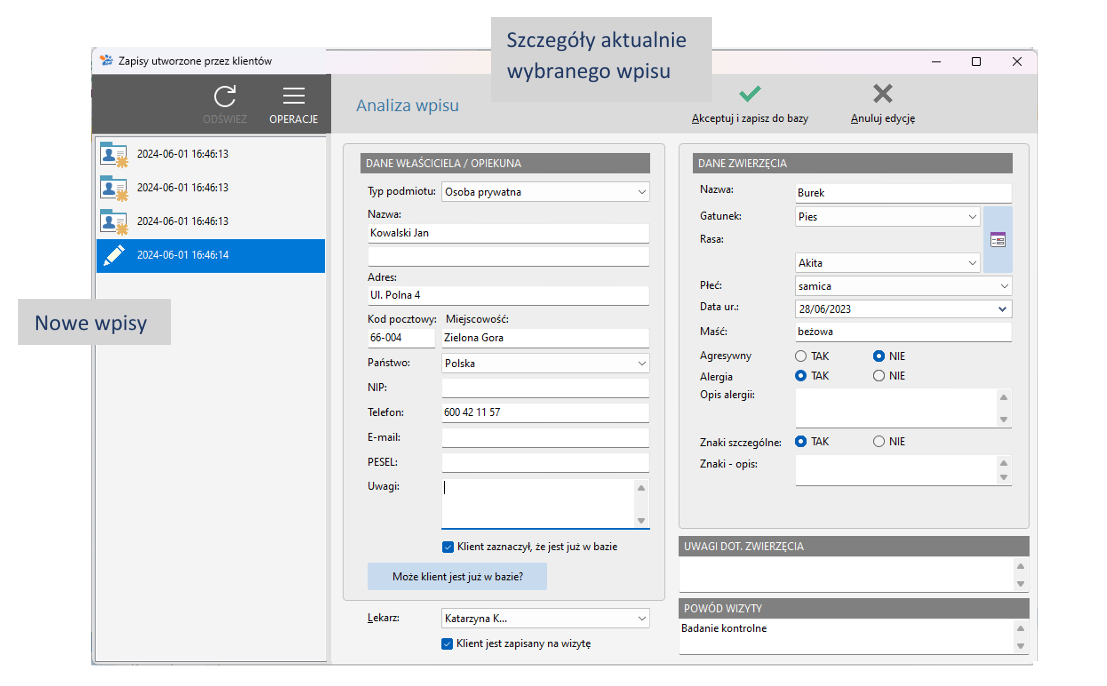
Task: Click into the owner Uwagi text area
Action: [x=538, y=503]
